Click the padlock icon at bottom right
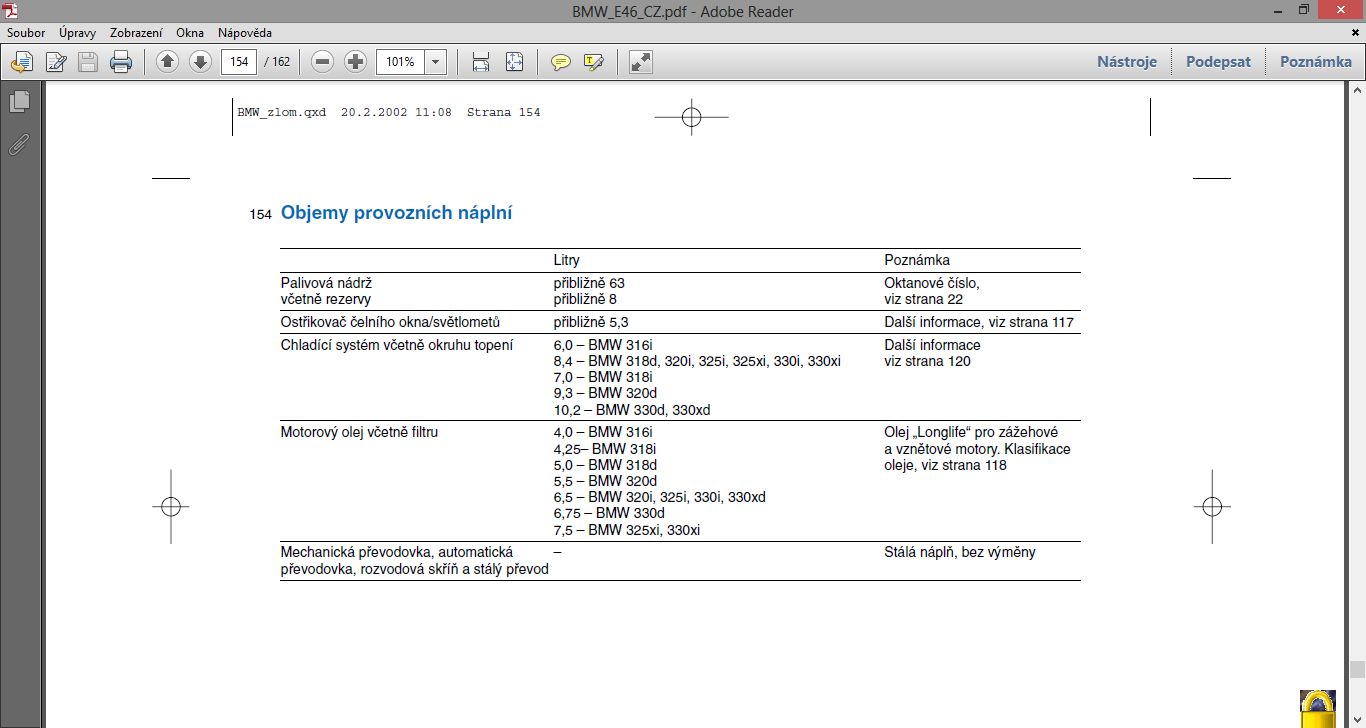 (1318, 709)
